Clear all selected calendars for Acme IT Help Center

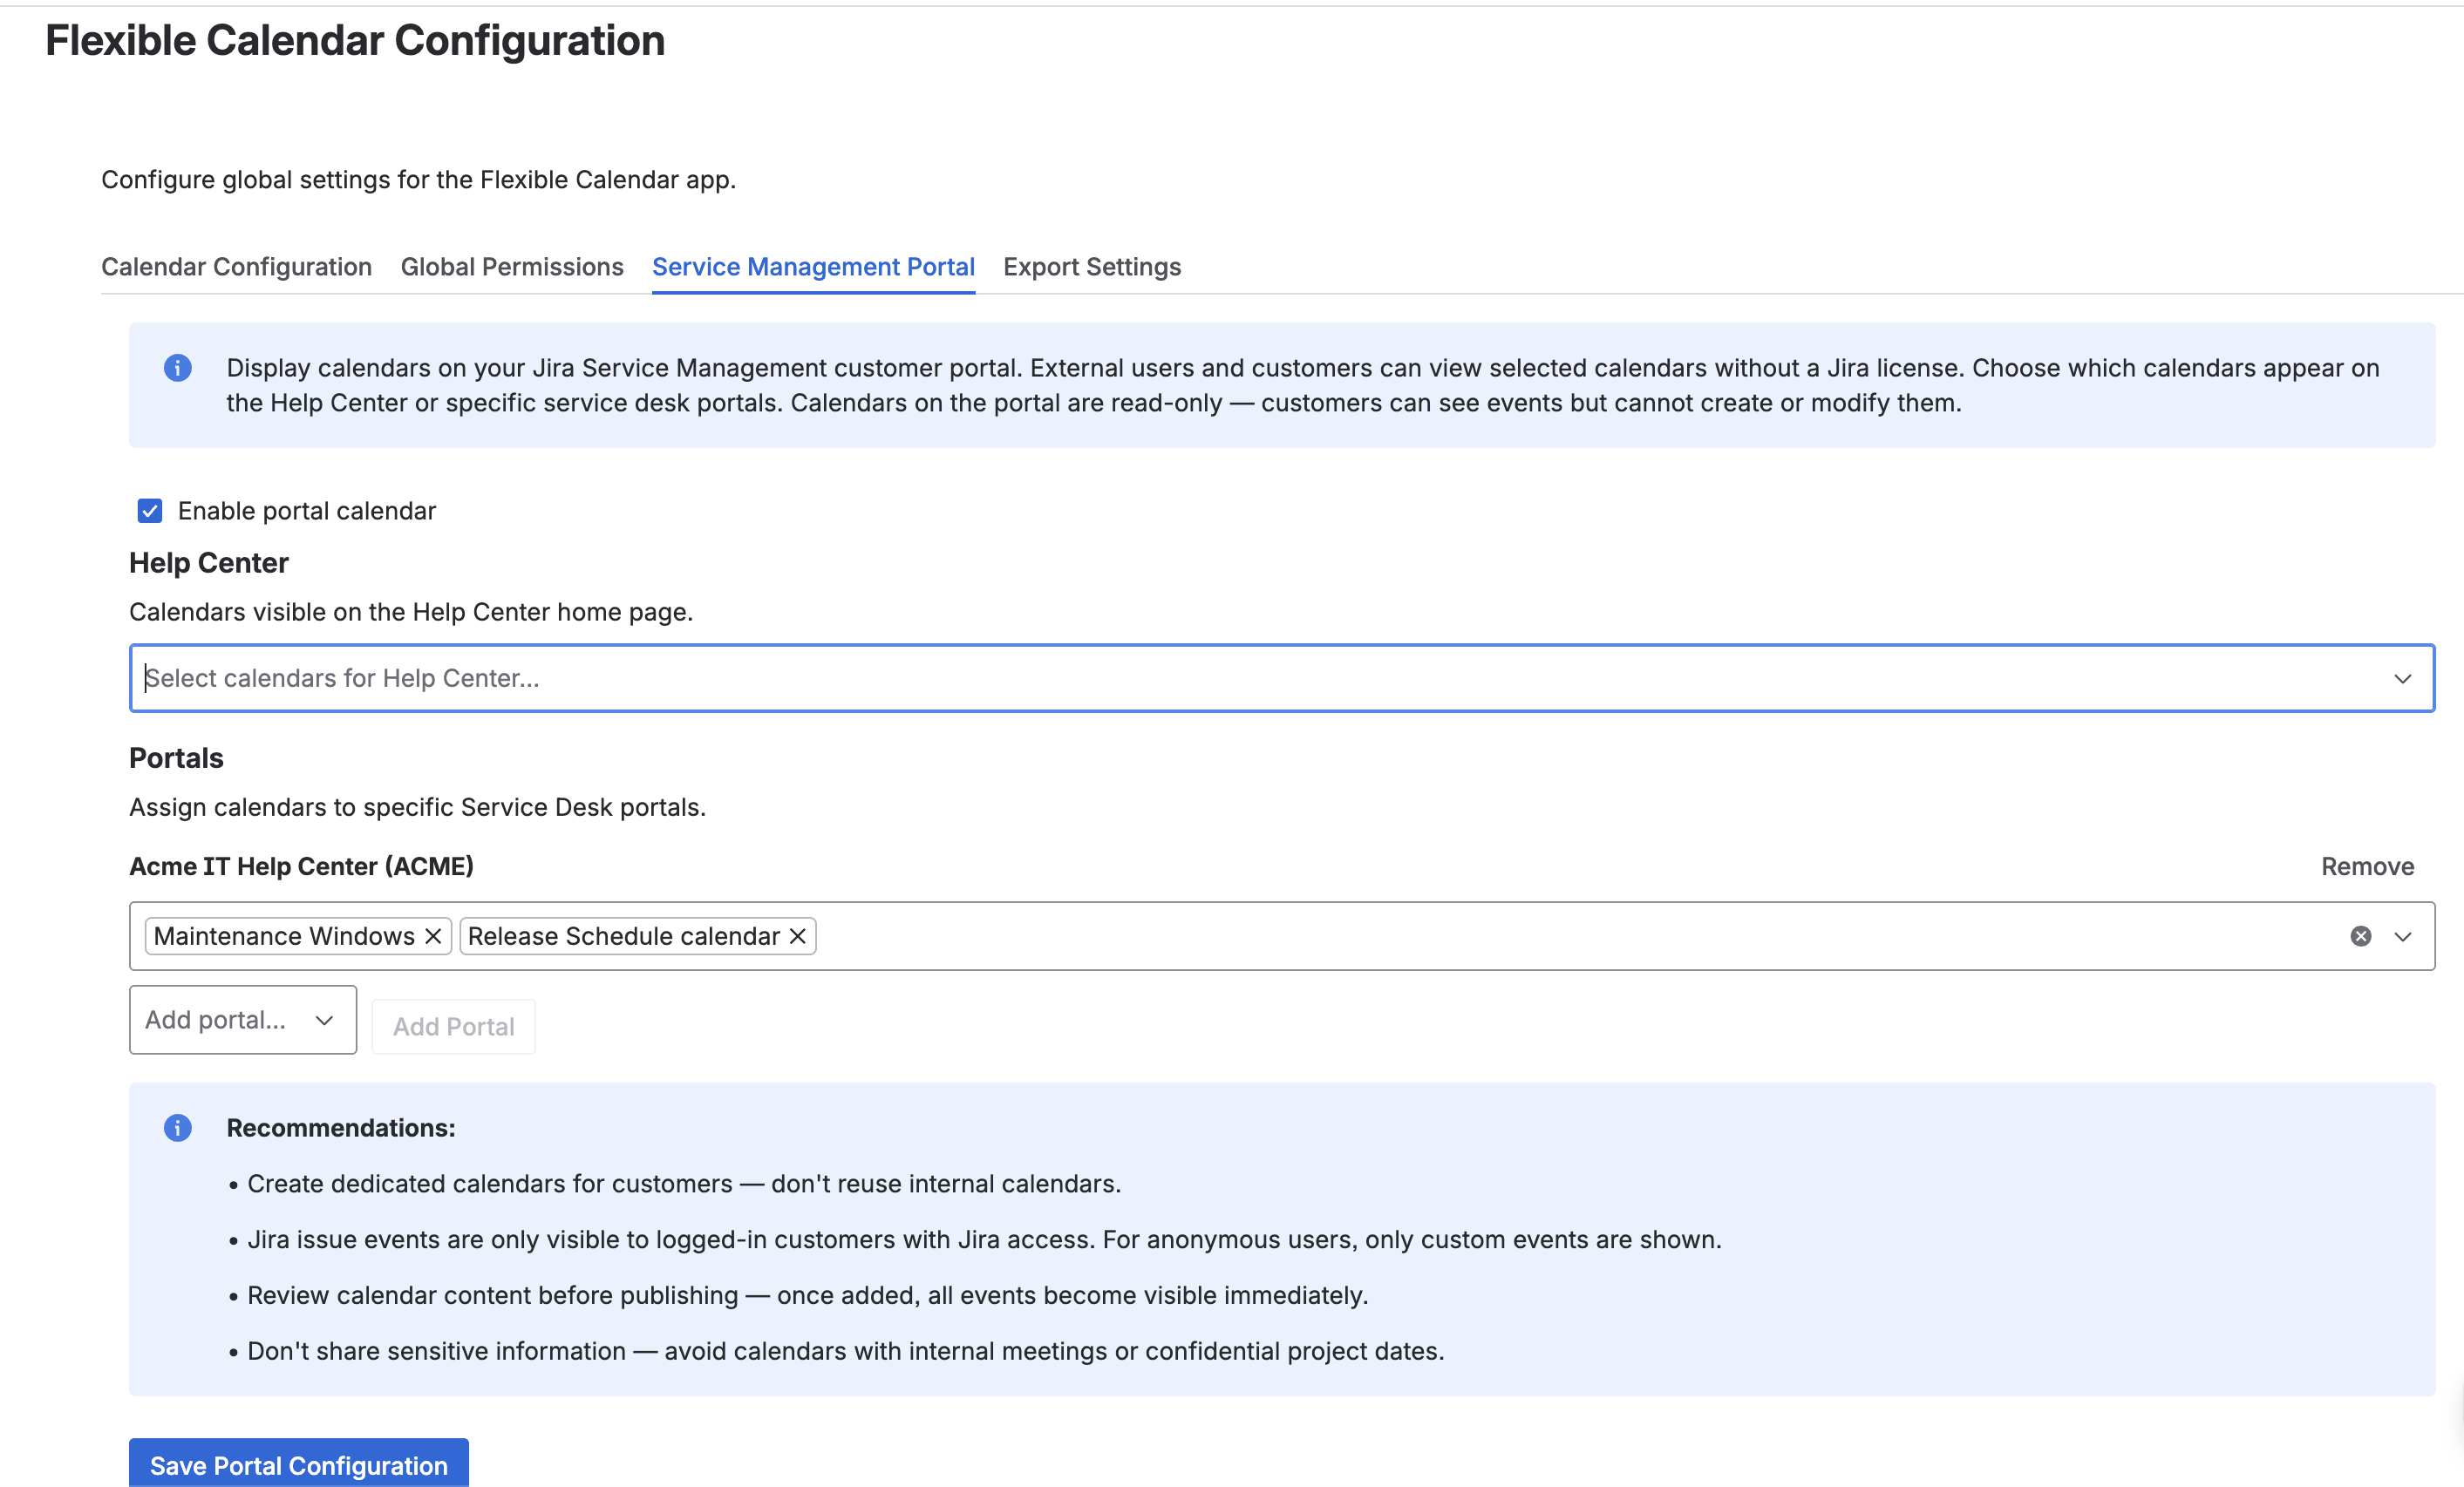[2359, 936]
